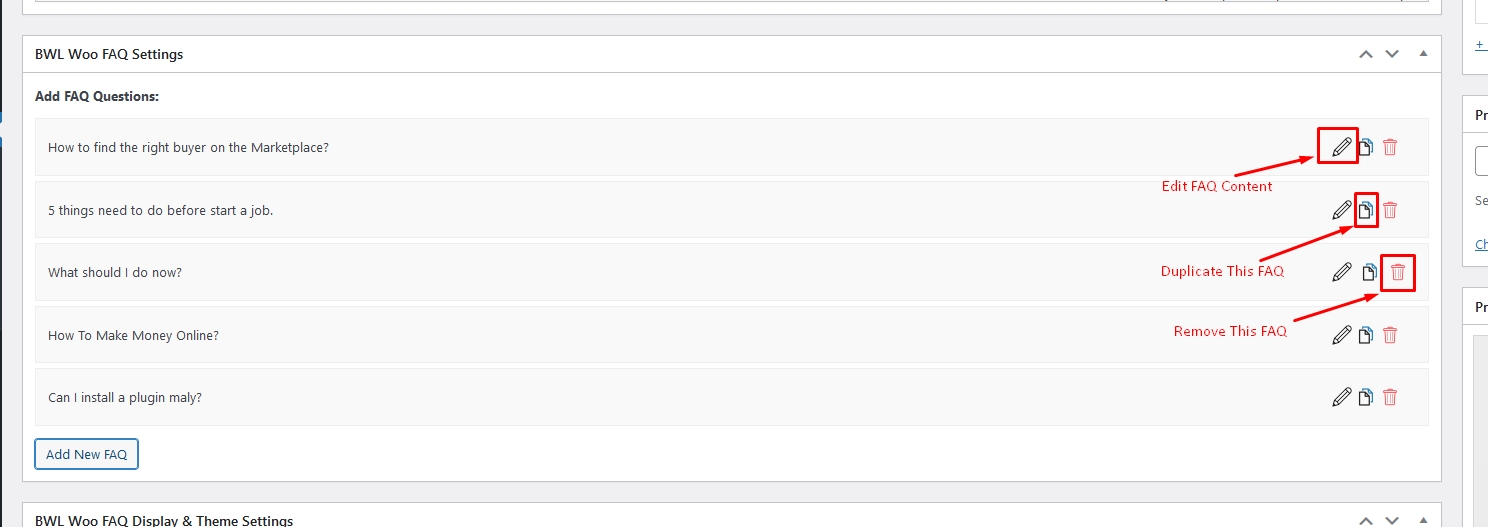Toggle the Display & Theme Settings panel
1488x527 pixels.
[x=1423, y=520]
